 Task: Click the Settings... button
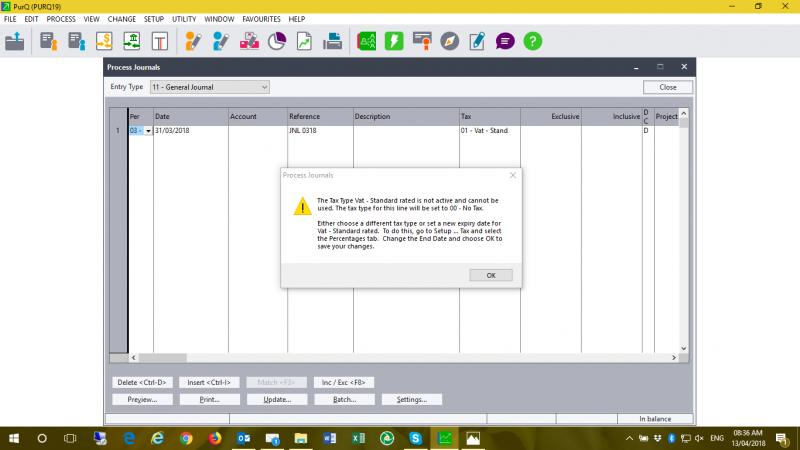(x=411, y=399)
